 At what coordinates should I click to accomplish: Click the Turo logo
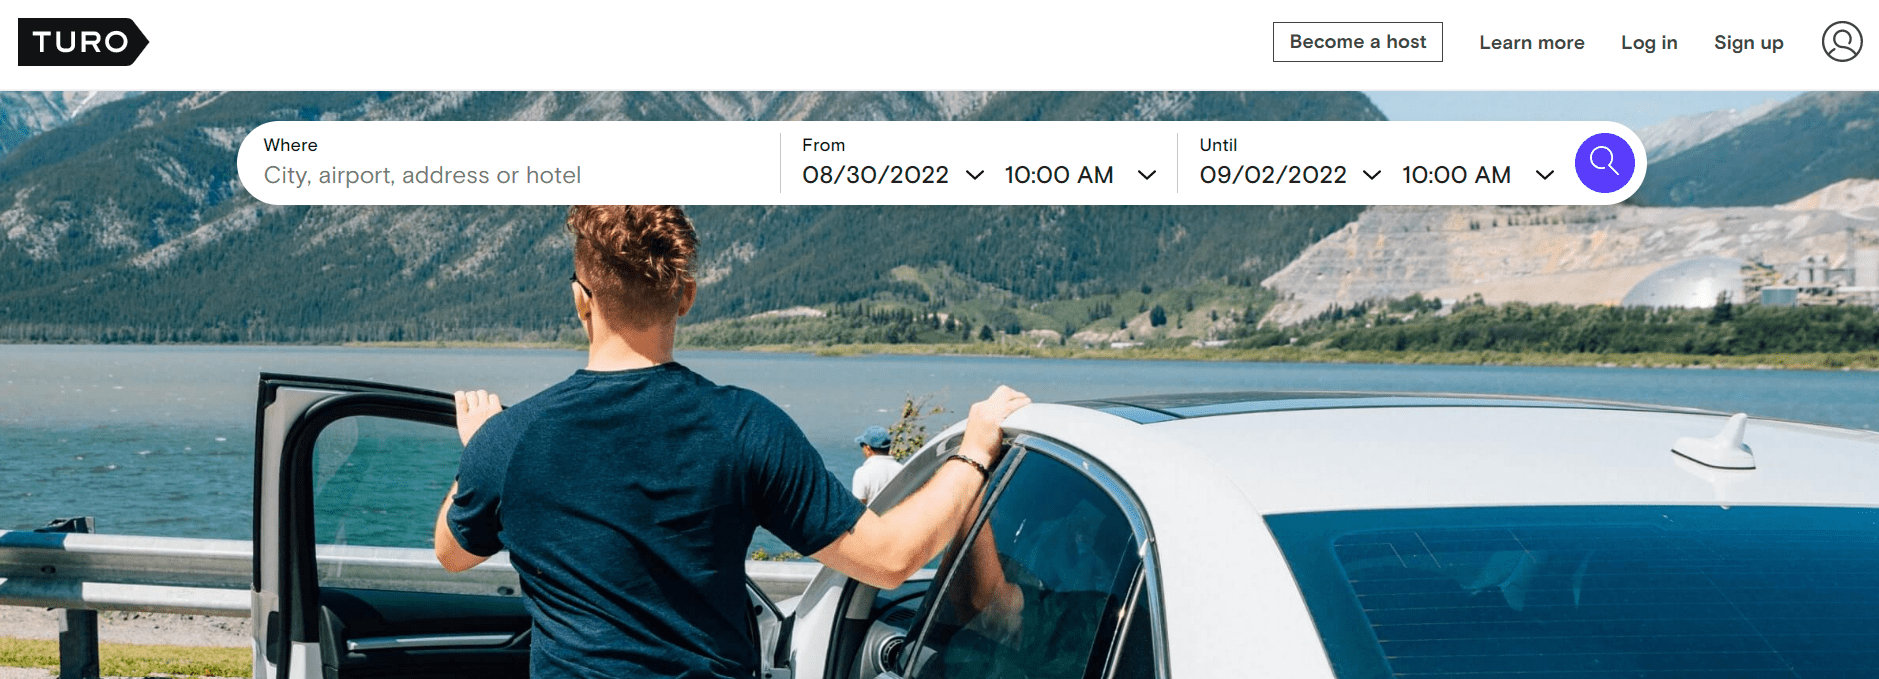pyautogui.click(x=83, y=42)
